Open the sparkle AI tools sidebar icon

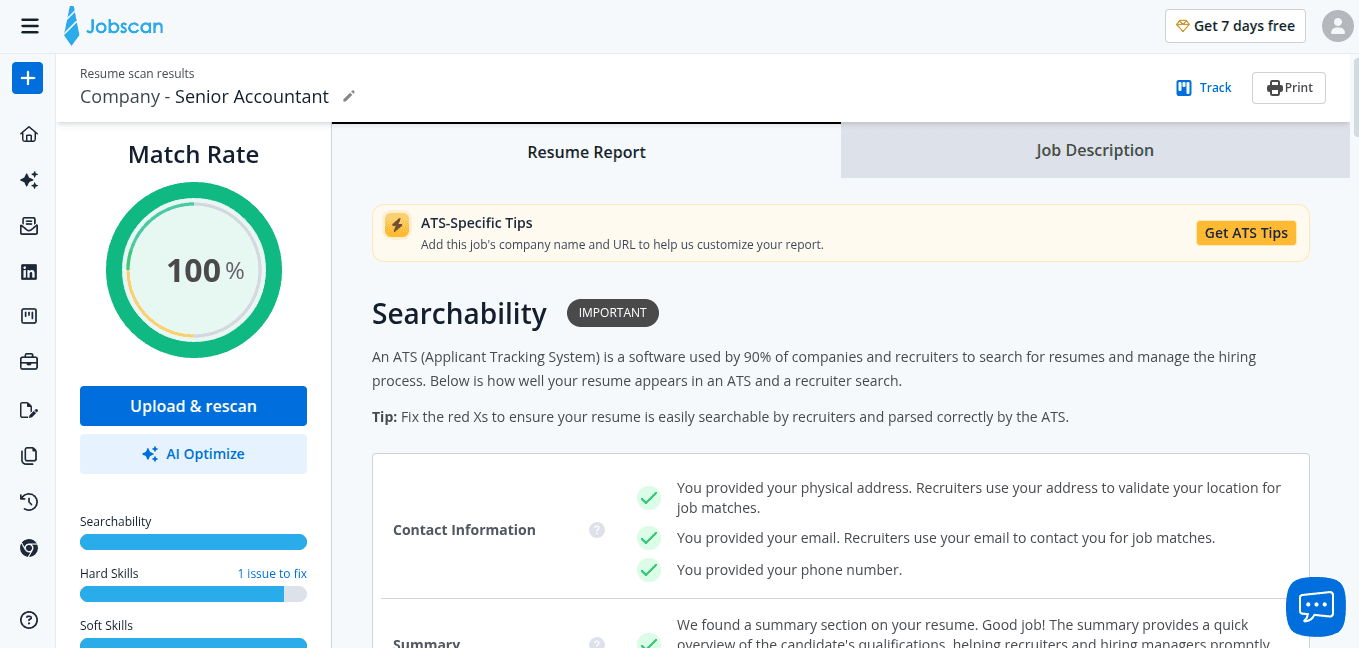click(x=29, y=180)
